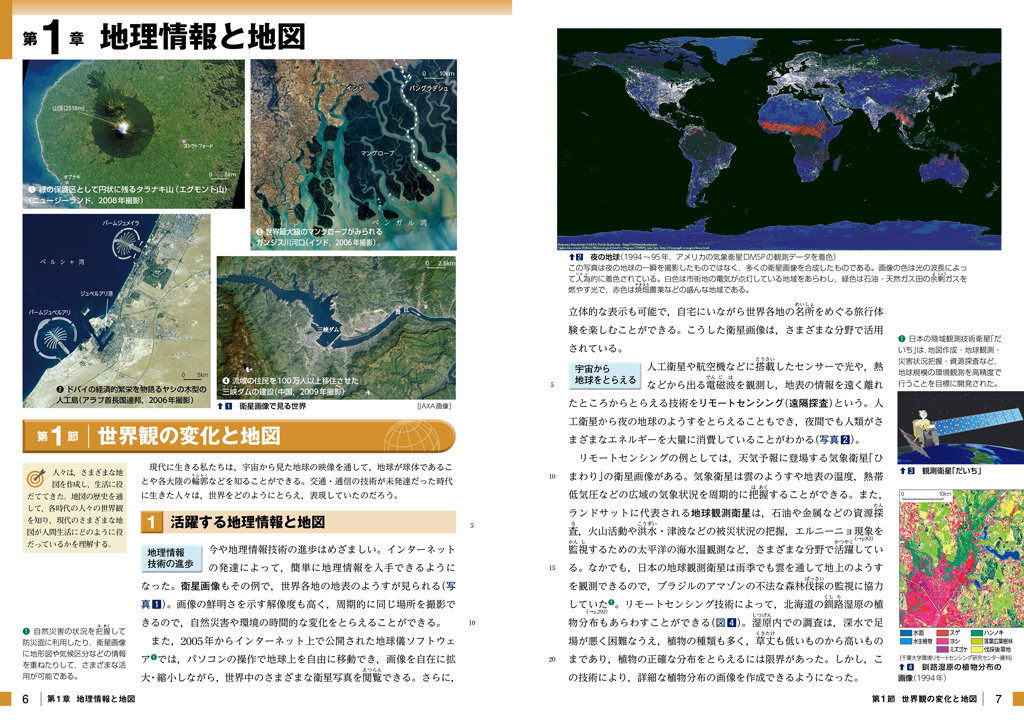Click the figure 1 marker beside 衛星画像で見る世界
Screen dimensions: 1024x723
pyautogui.click(x=225, y=406)
